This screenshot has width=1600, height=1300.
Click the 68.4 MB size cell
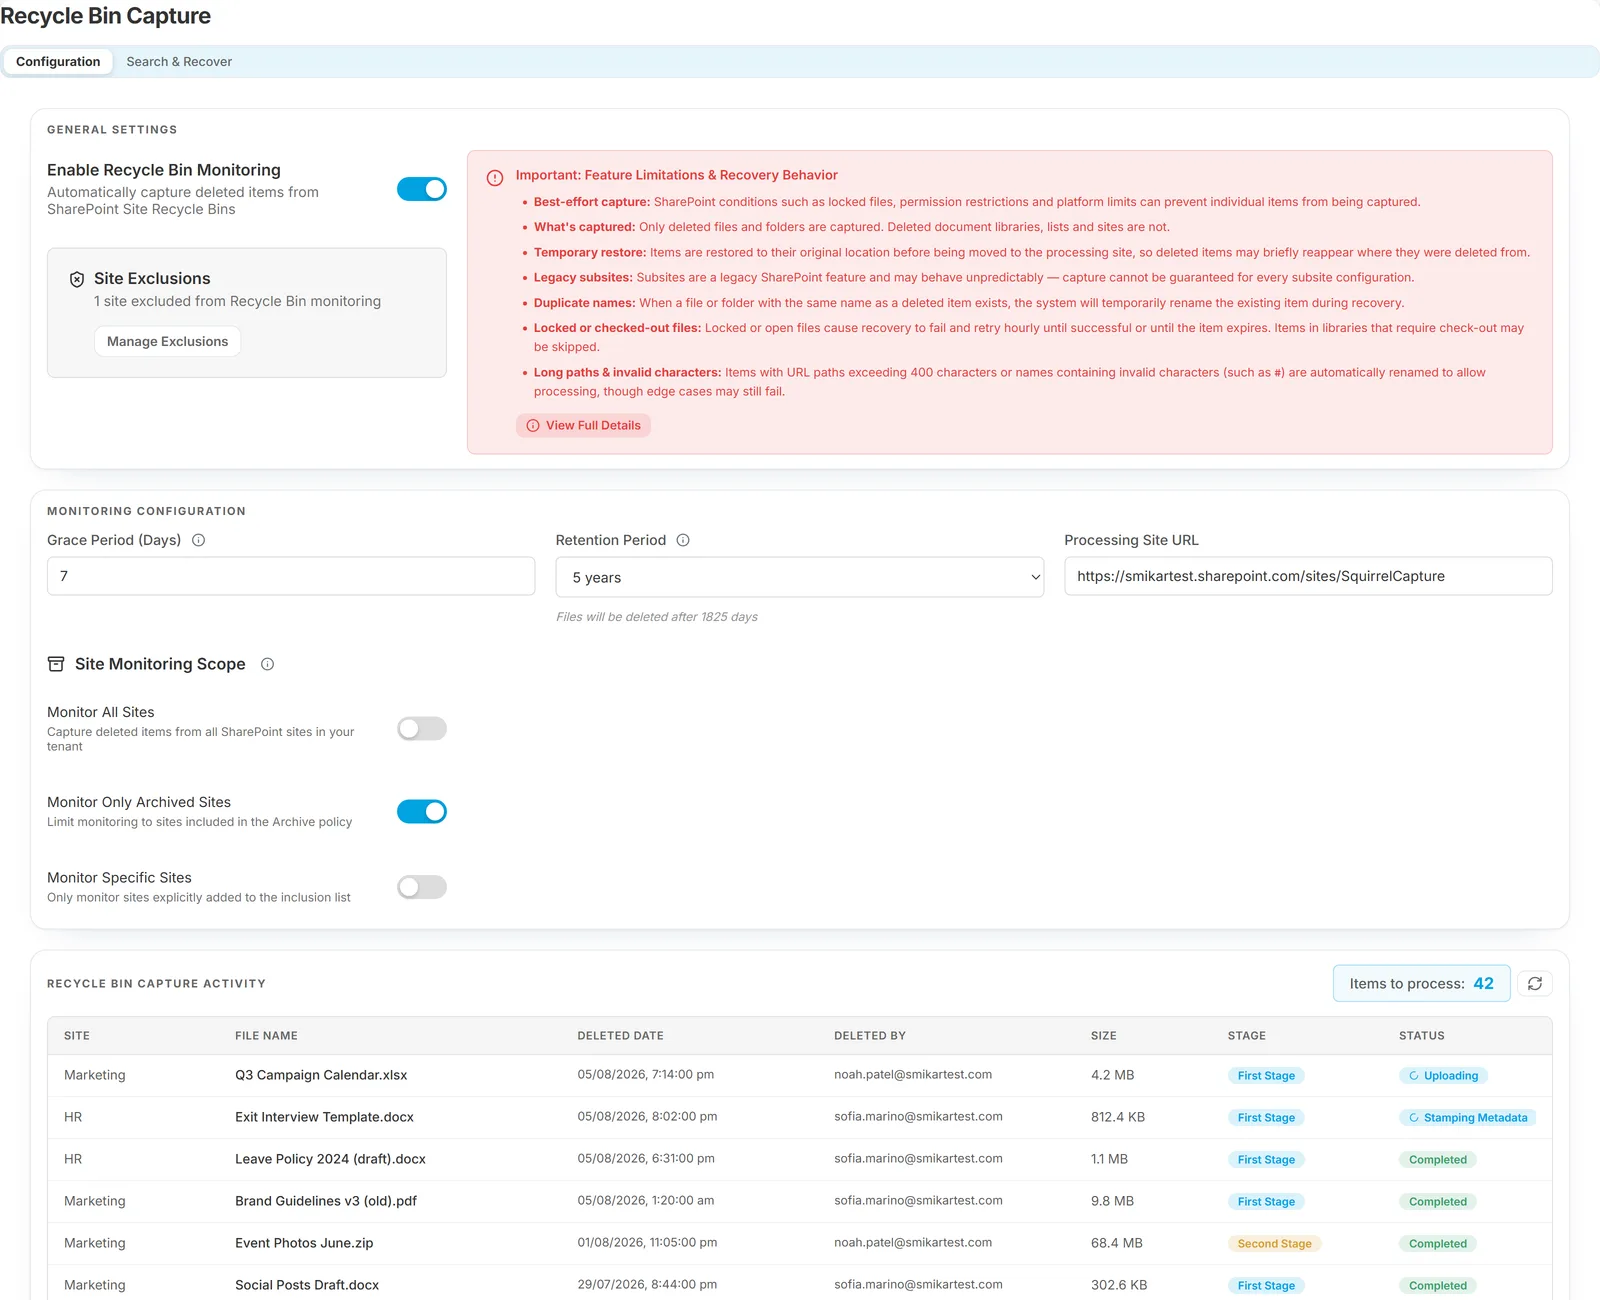pyautogui.click(x=1117, y=1243)
